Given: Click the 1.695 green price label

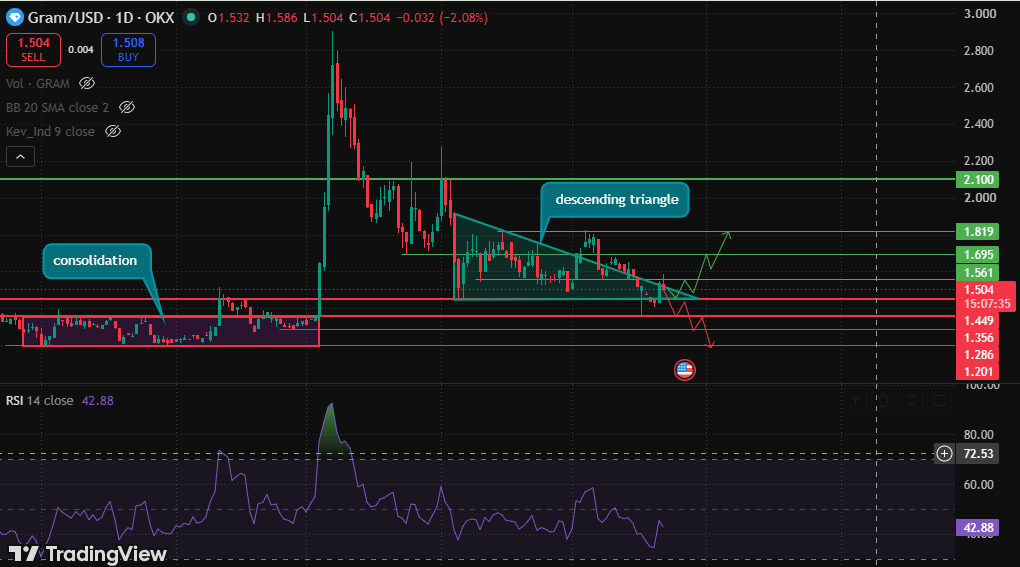Looking at the screenshot, I should (x=977, y=255).
